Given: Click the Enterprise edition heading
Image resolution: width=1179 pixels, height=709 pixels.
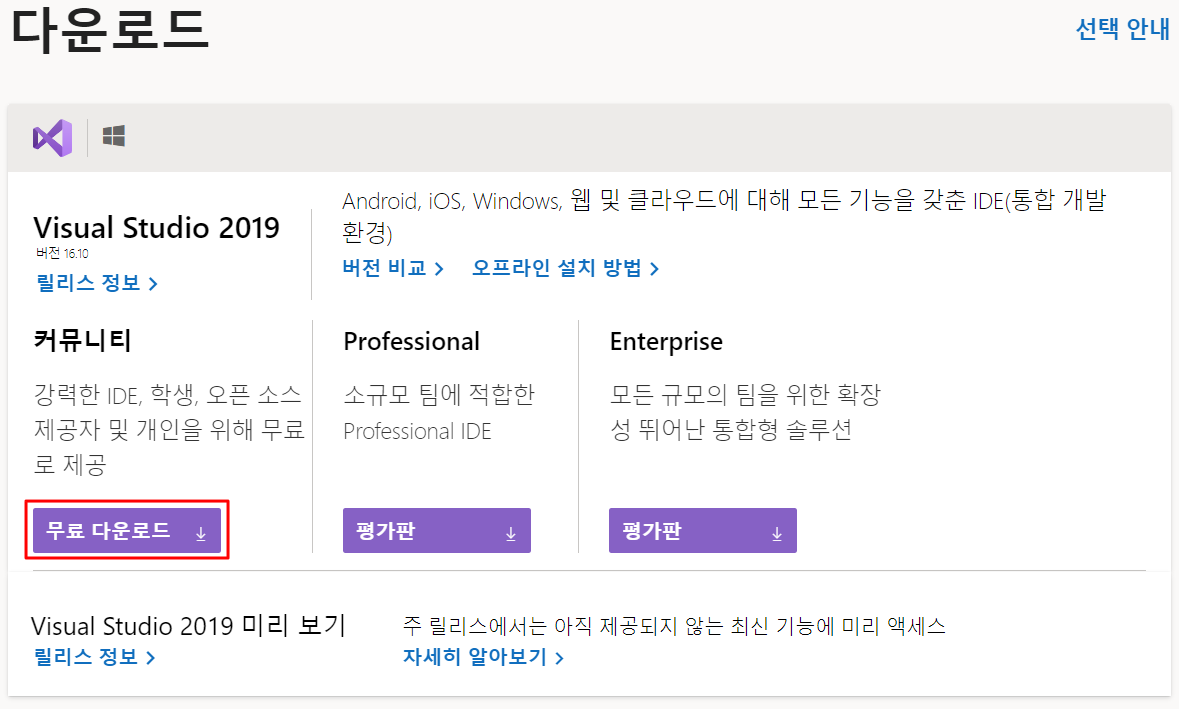Looking at the screenshot, I should pos(666,341).
